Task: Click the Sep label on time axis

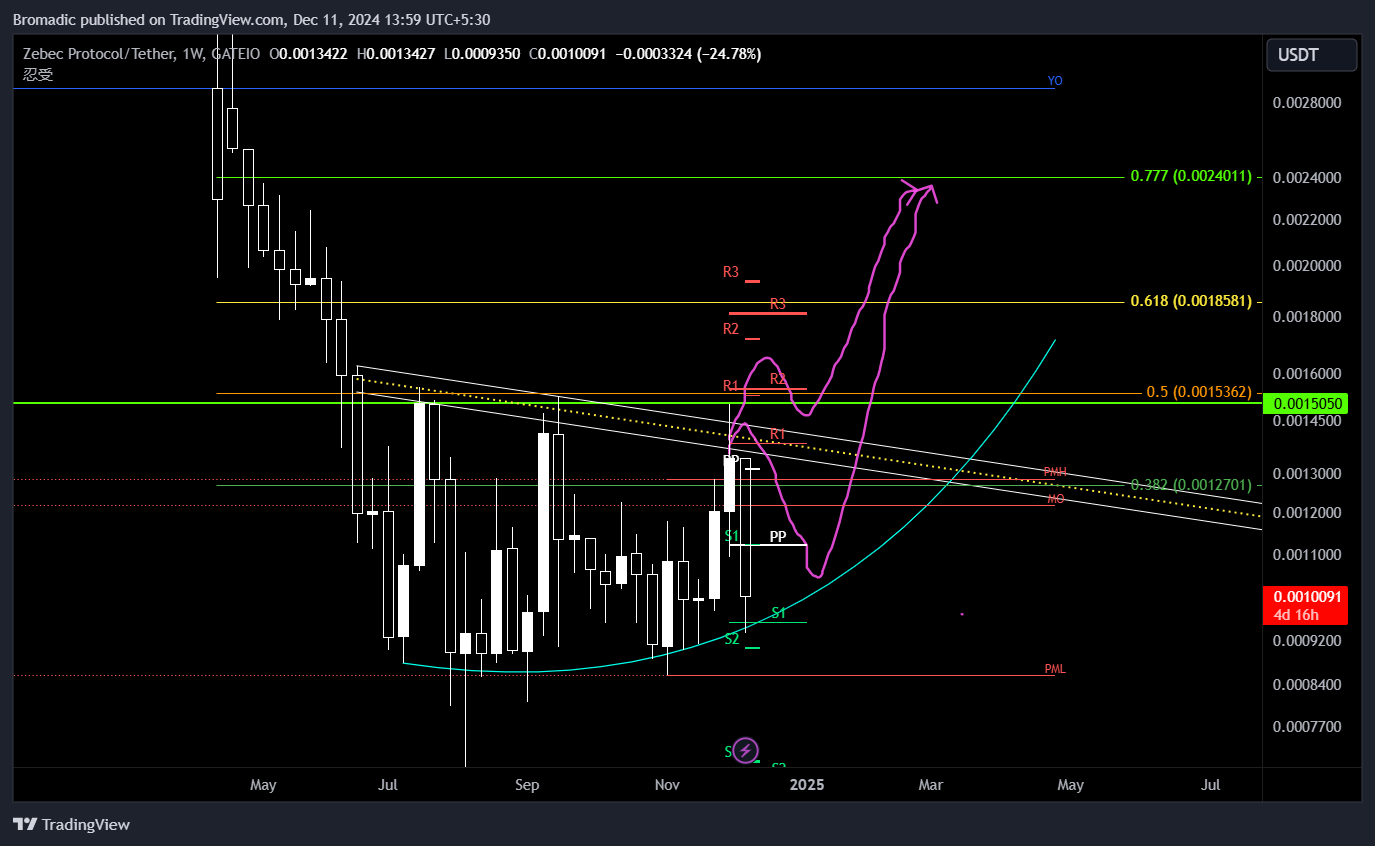Action: [x=527, y=785]
